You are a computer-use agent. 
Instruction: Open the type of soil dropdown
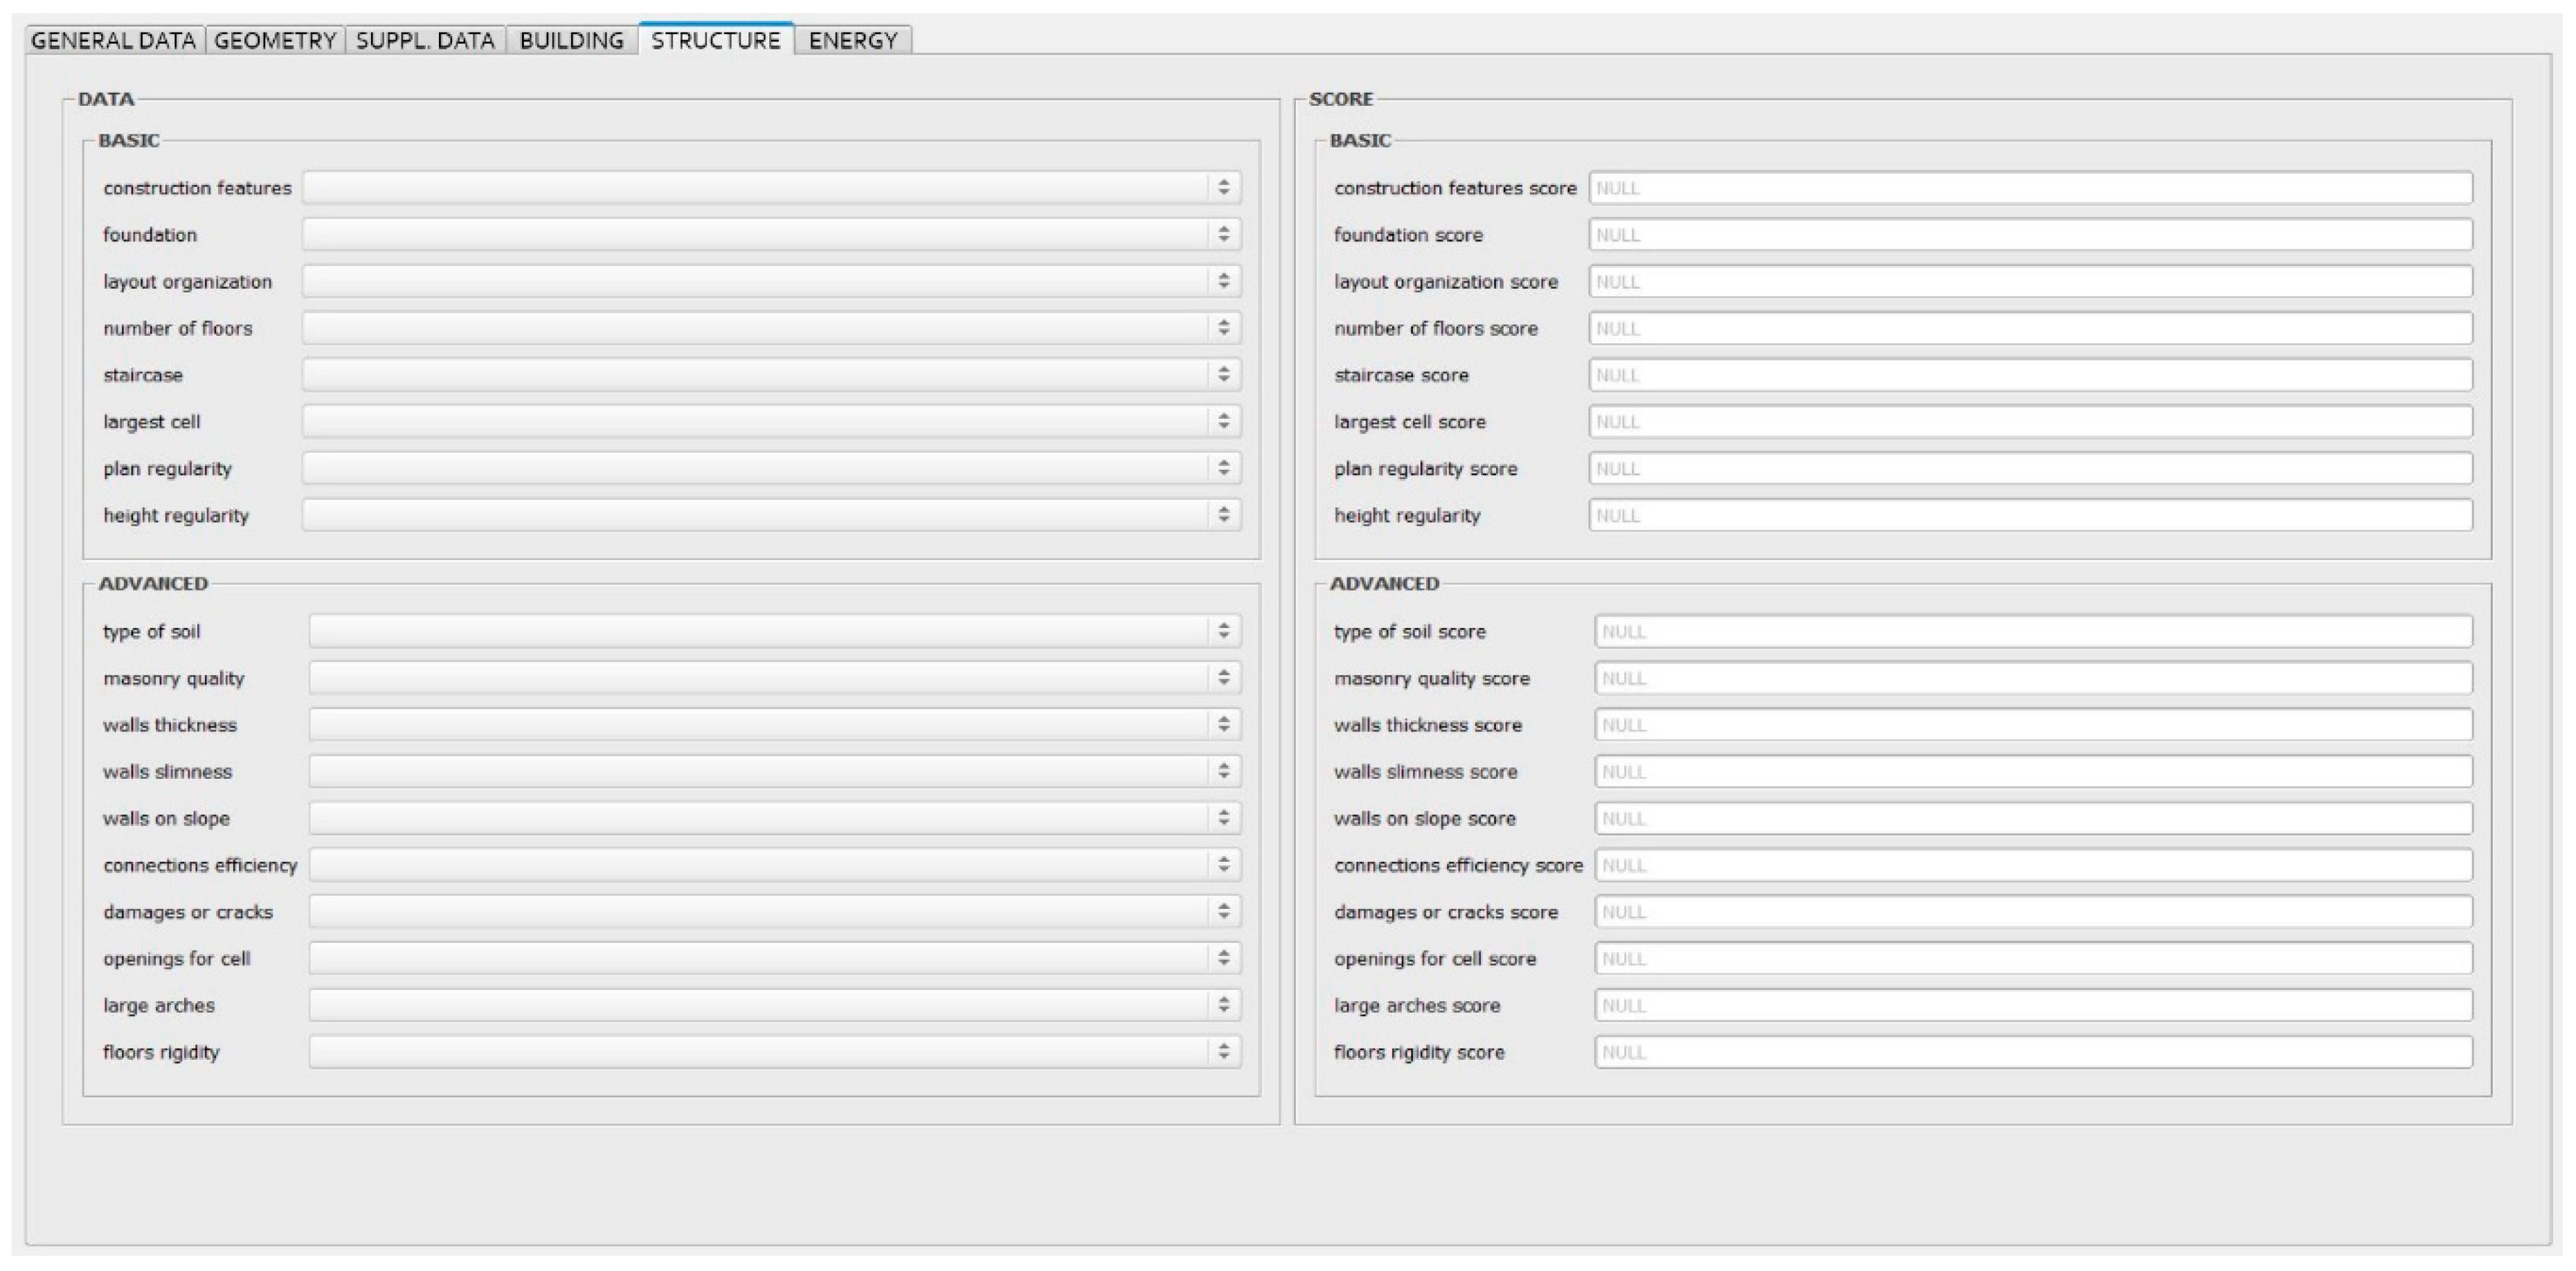point(774,631)
